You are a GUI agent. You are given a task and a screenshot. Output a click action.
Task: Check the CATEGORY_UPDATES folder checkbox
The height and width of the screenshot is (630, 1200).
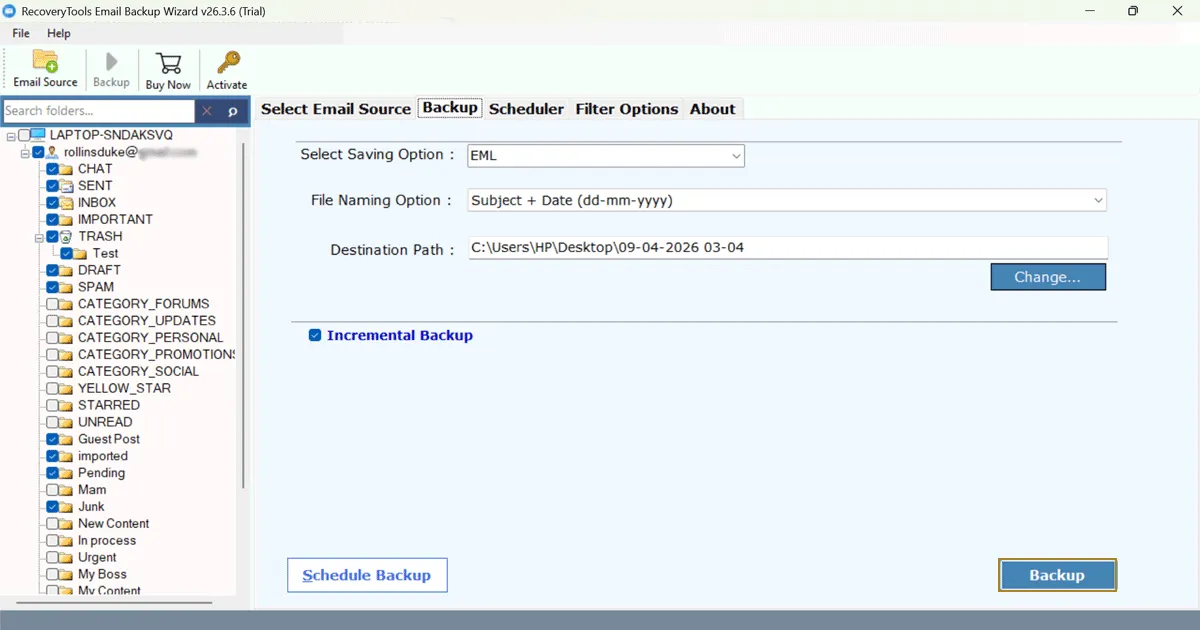pyautogui.click(x=52, y=321)
